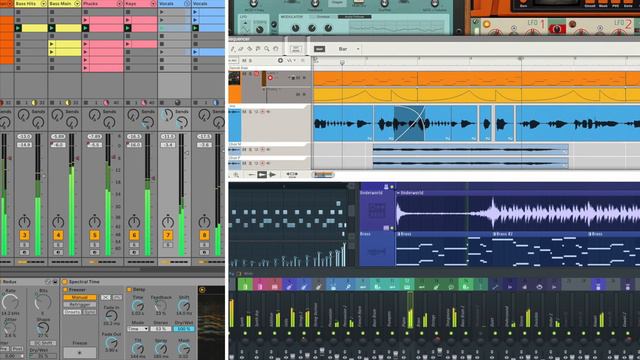Toggle track 7 activator button
Image resolution: width=640 pixels, height=360 pixels.
pyautogui.click(x=168, y=235)
